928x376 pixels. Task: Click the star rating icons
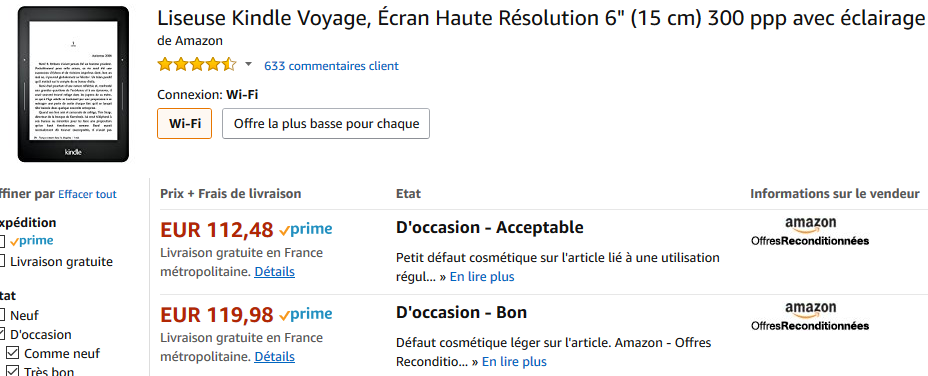coord(197,65)
